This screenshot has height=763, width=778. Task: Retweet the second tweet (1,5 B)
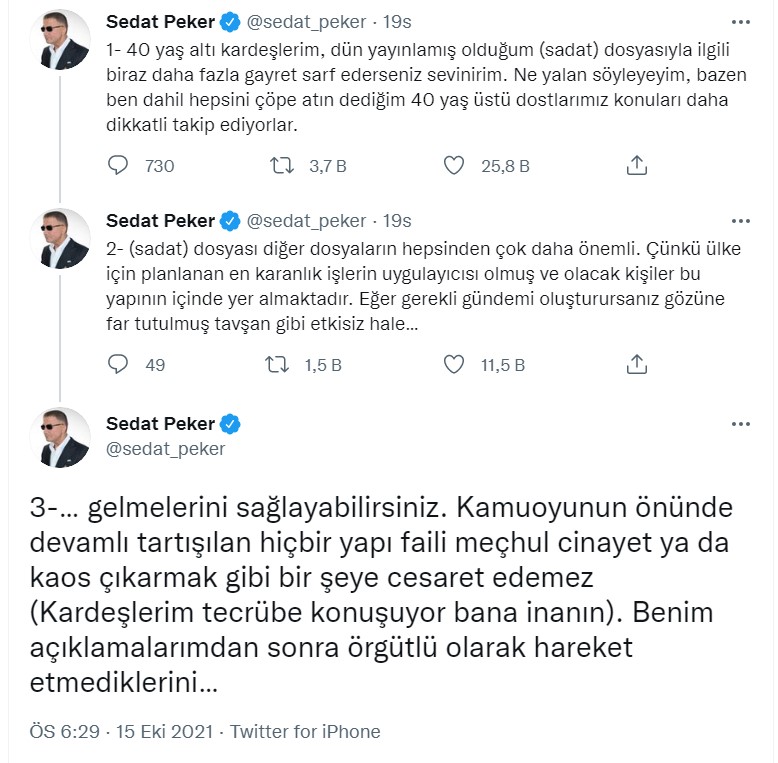coord(284,365)
